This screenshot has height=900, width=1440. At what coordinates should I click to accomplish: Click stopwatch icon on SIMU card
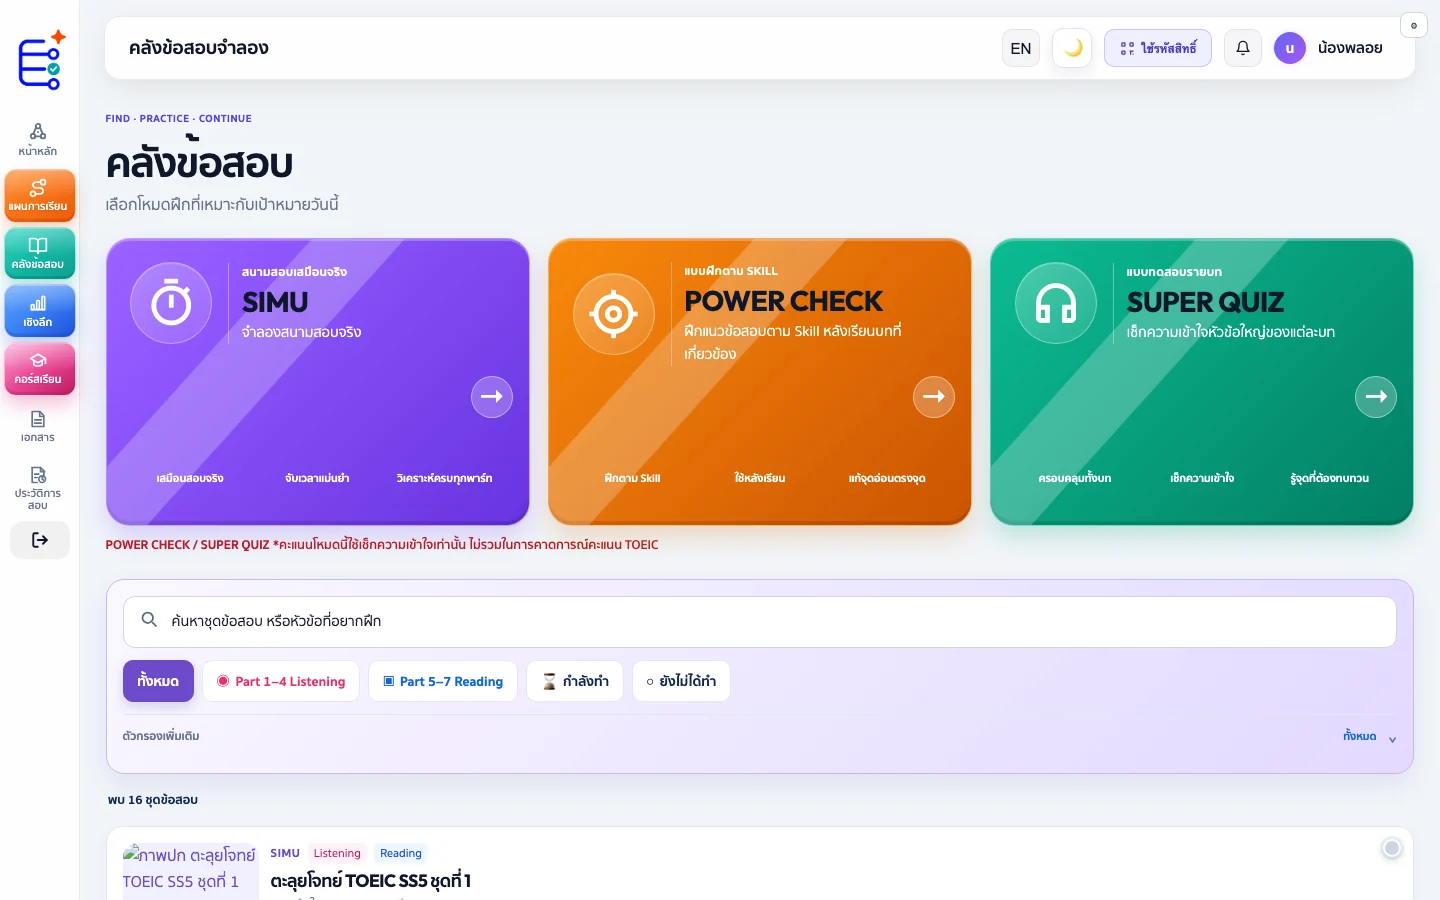click(x=171, y=303)
